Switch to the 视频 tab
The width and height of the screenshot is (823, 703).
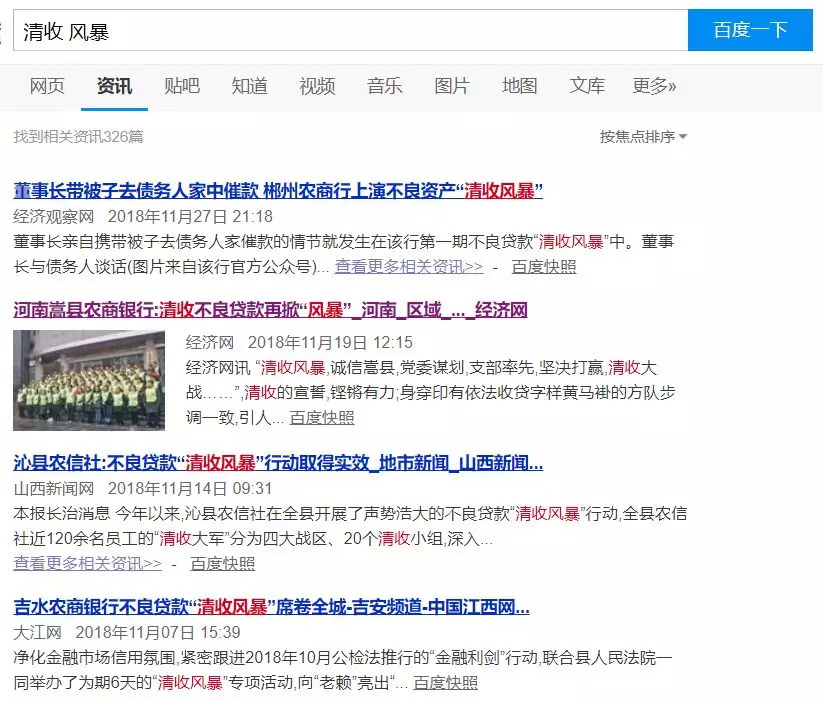pyautogui.click(x=317, y=86)
